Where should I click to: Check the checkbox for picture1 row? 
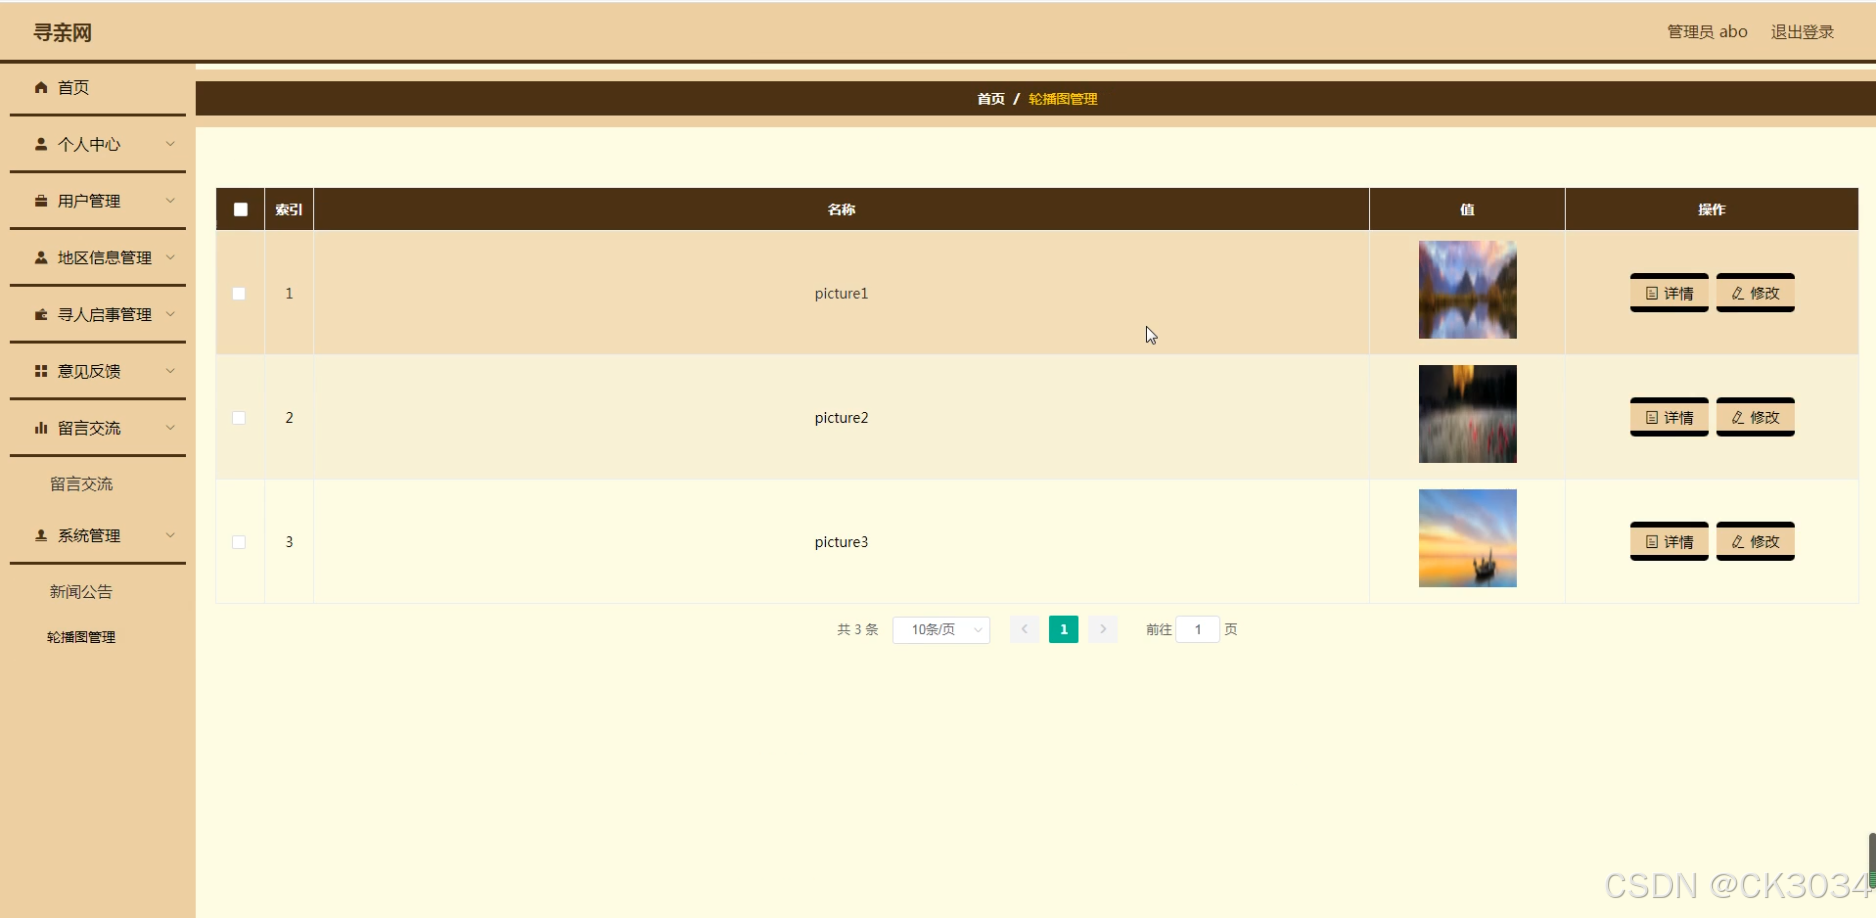[239, 293]
